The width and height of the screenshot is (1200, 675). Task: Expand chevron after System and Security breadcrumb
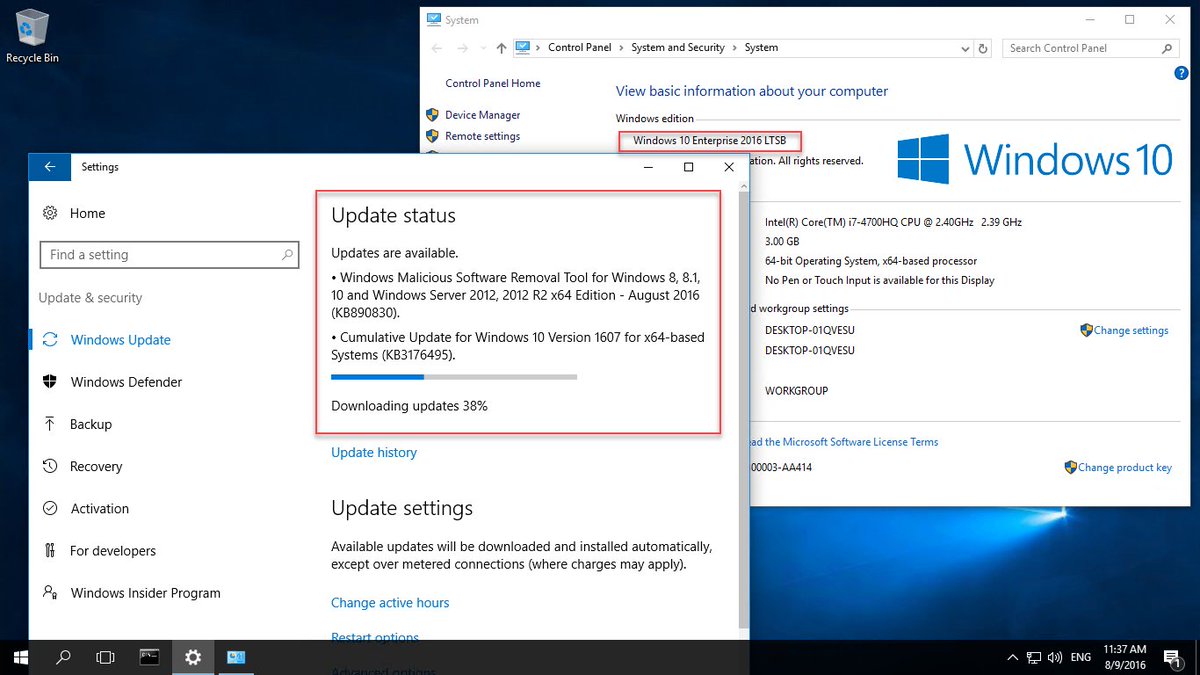click(x=735, y=48)
